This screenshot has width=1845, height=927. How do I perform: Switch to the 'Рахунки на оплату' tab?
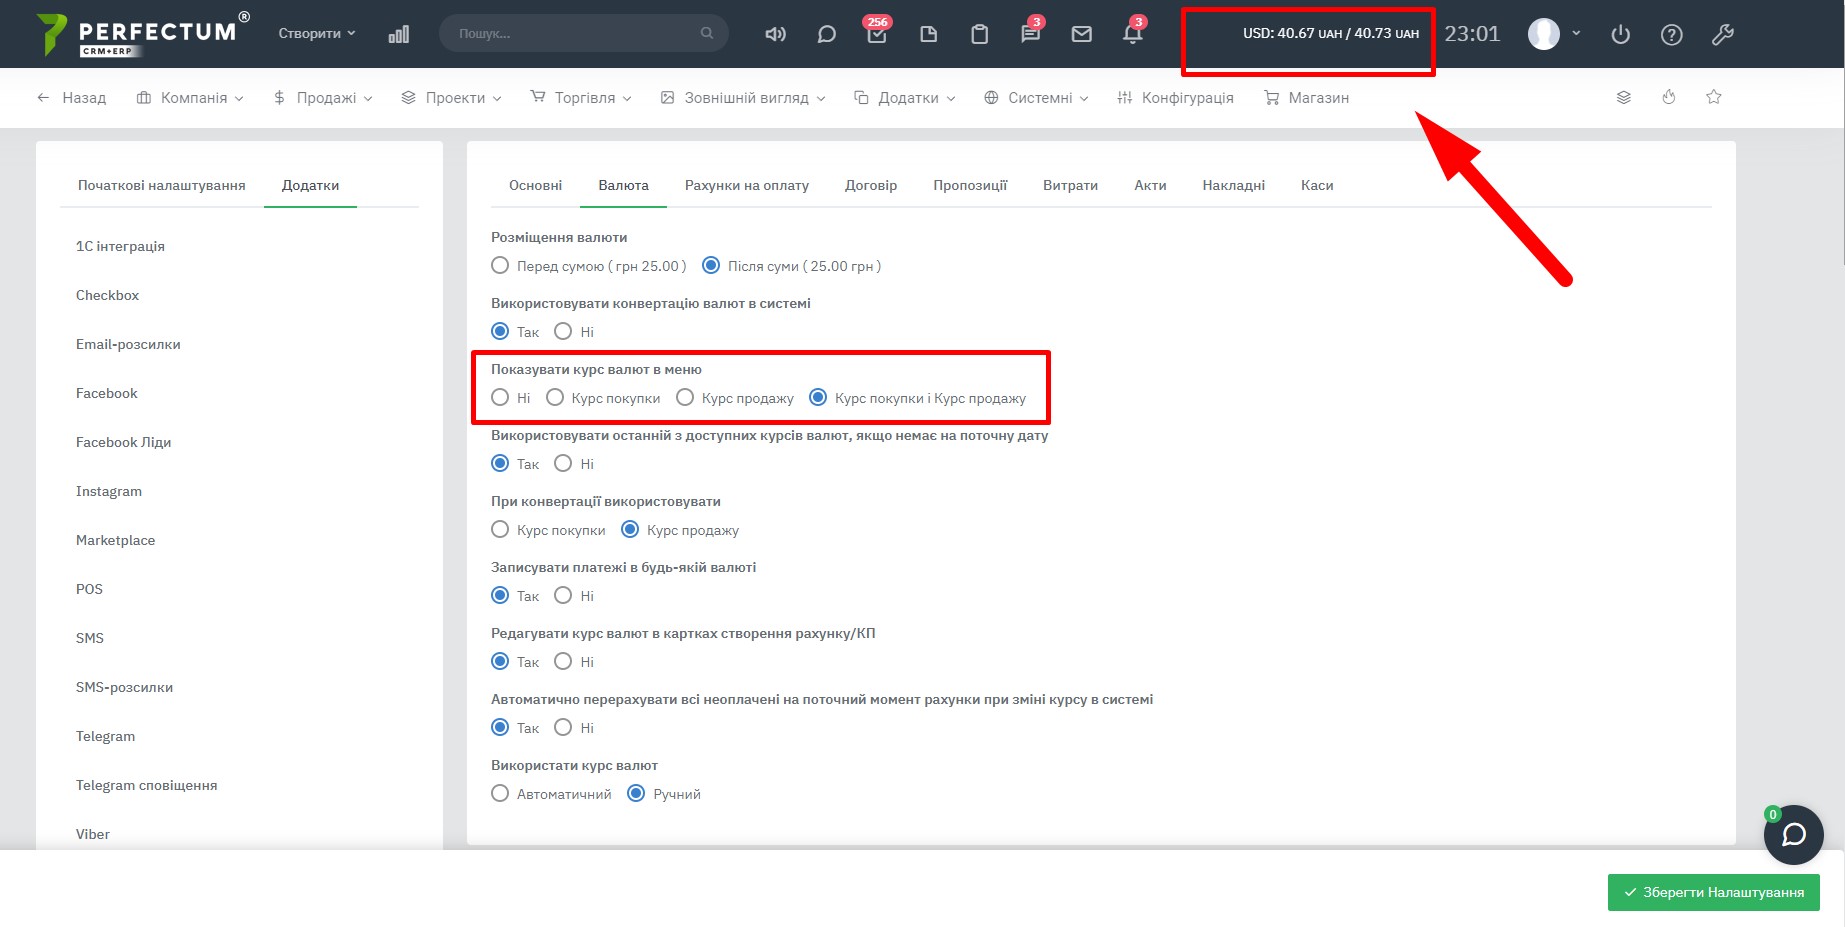(746, 185)
